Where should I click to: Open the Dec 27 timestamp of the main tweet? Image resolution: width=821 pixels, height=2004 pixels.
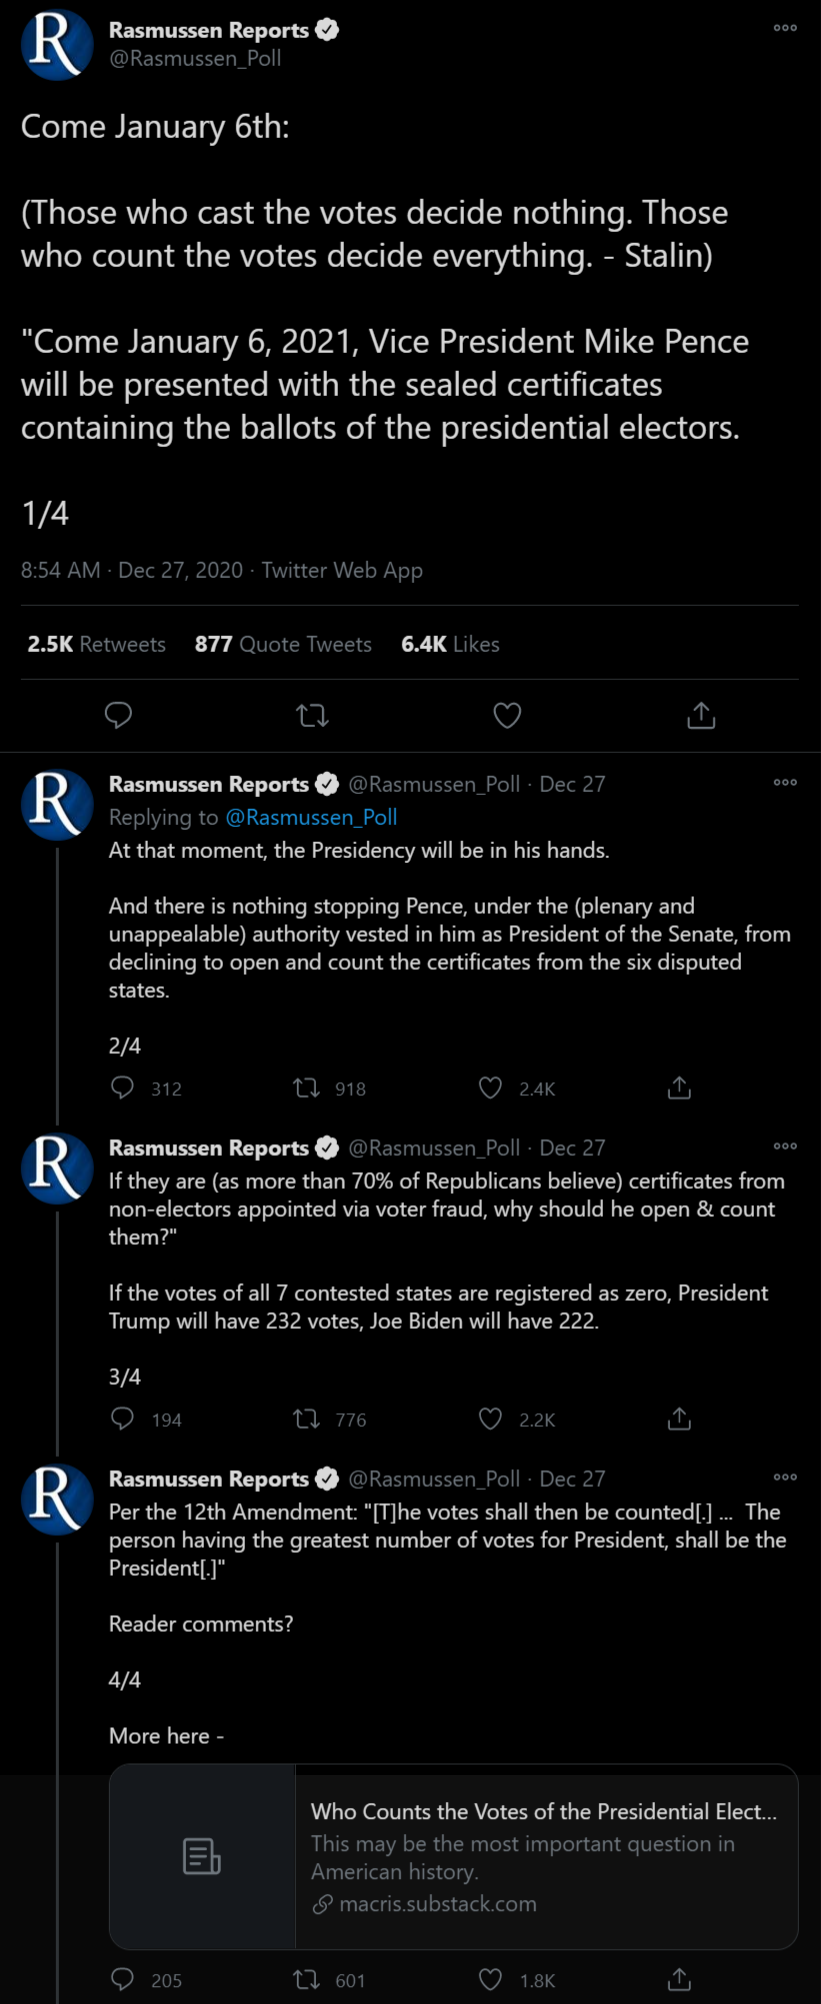[x=180, y=570]
